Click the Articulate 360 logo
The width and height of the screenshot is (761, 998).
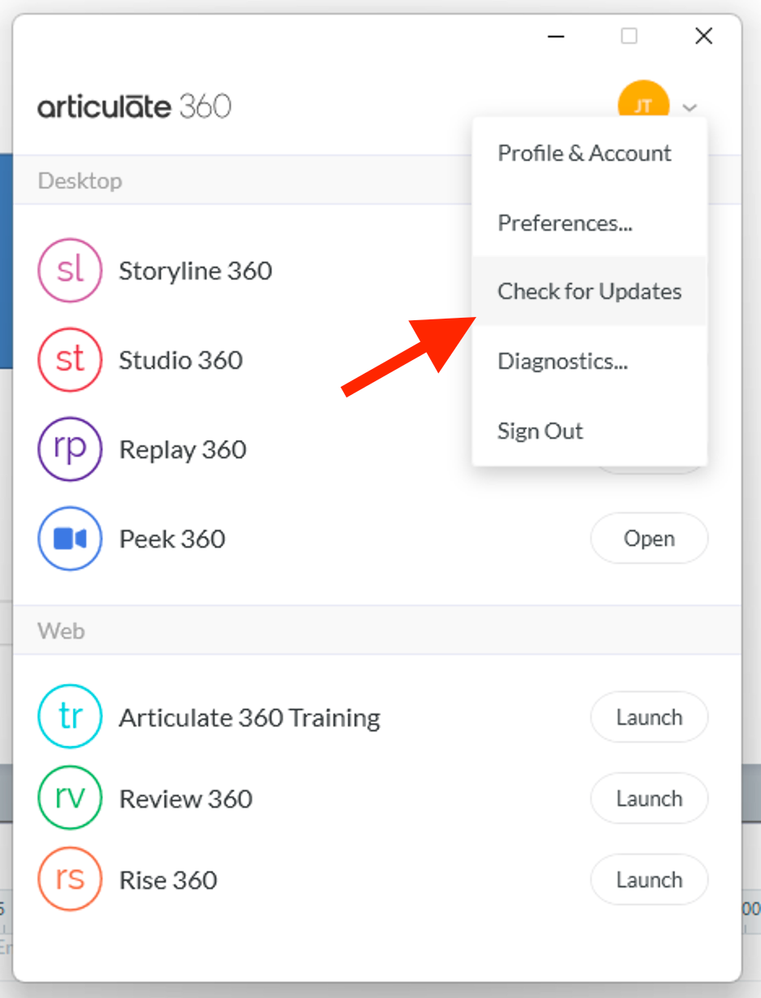[134, 106]
